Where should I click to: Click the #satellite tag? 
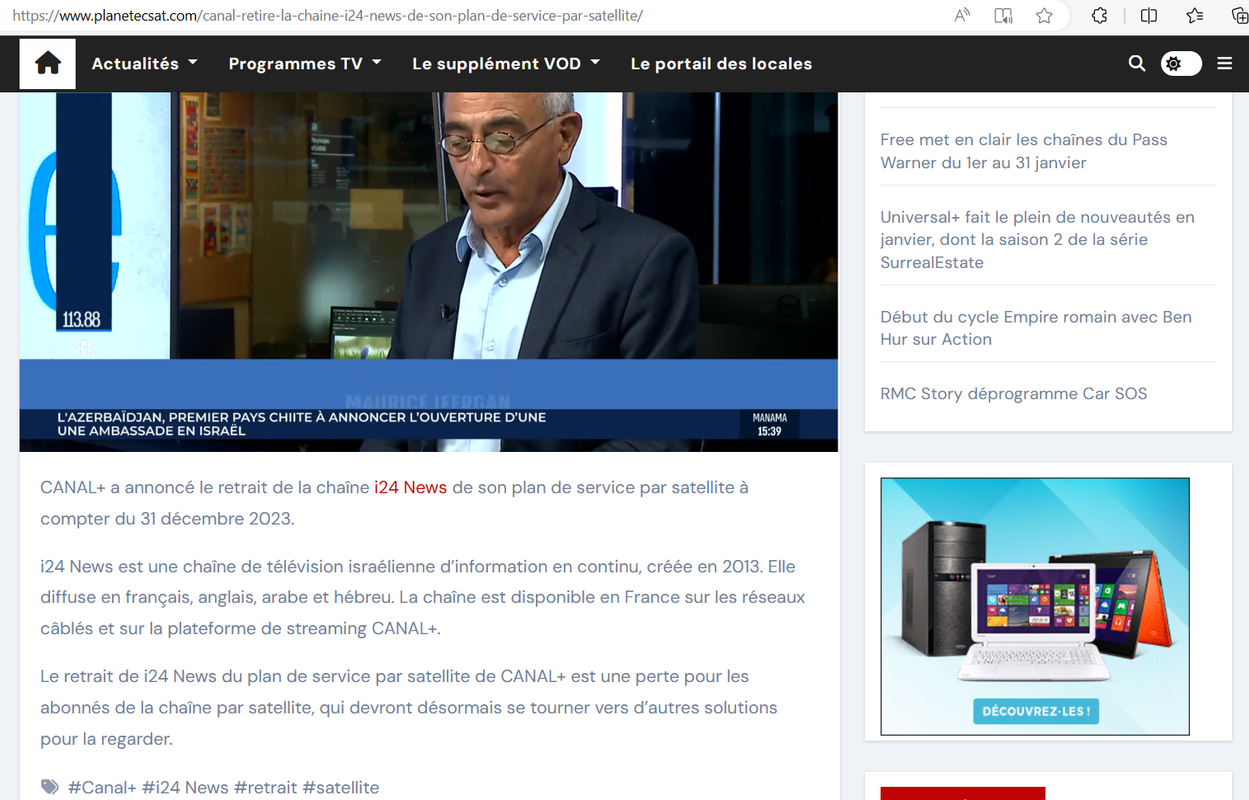click(x=340, y=788)
